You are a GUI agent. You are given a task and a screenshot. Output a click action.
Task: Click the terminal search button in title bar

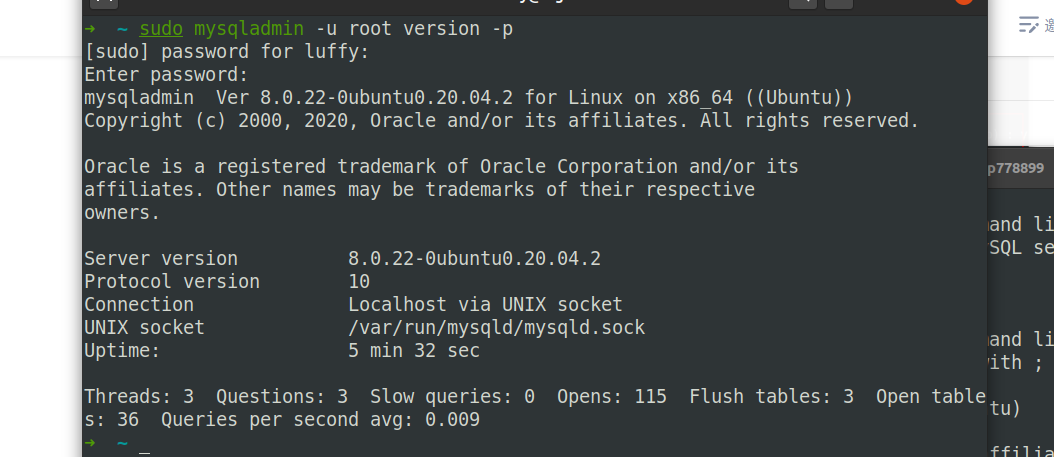[x=802, y=3]
